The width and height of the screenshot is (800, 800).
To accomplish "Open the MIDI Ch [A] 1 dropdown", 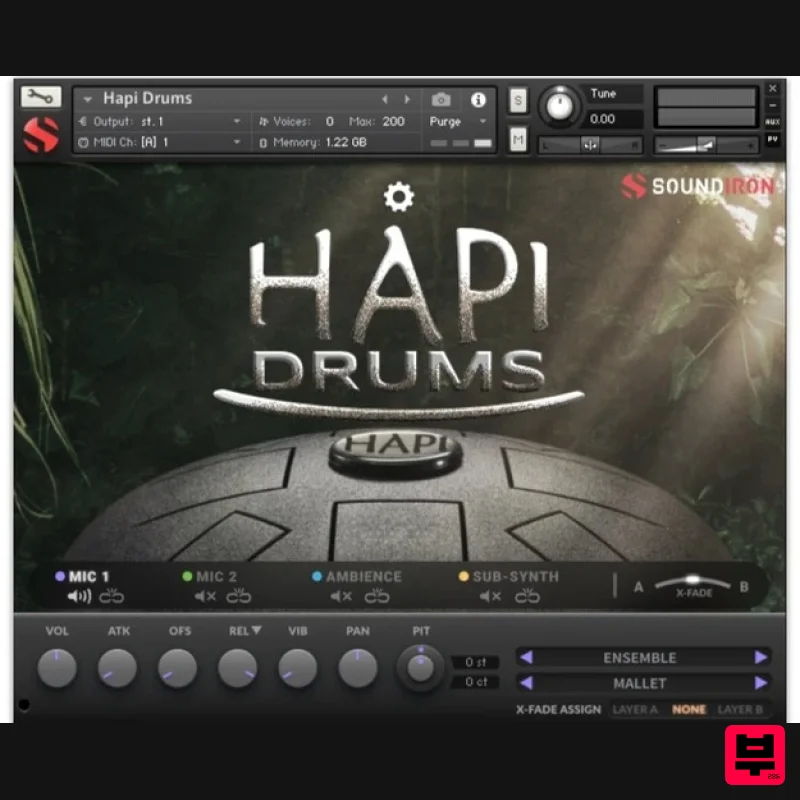I will tap(162, 142).
